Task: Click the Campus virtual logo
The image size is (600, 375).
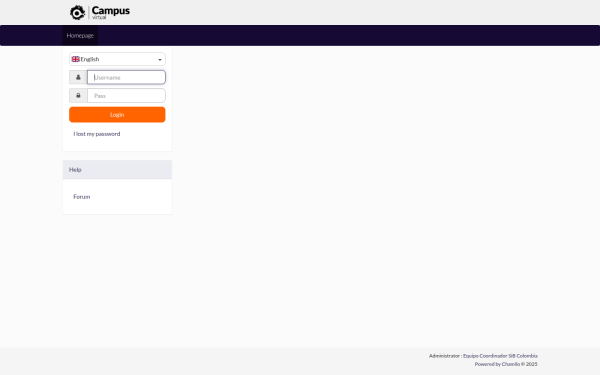Action: coord(100,12)
